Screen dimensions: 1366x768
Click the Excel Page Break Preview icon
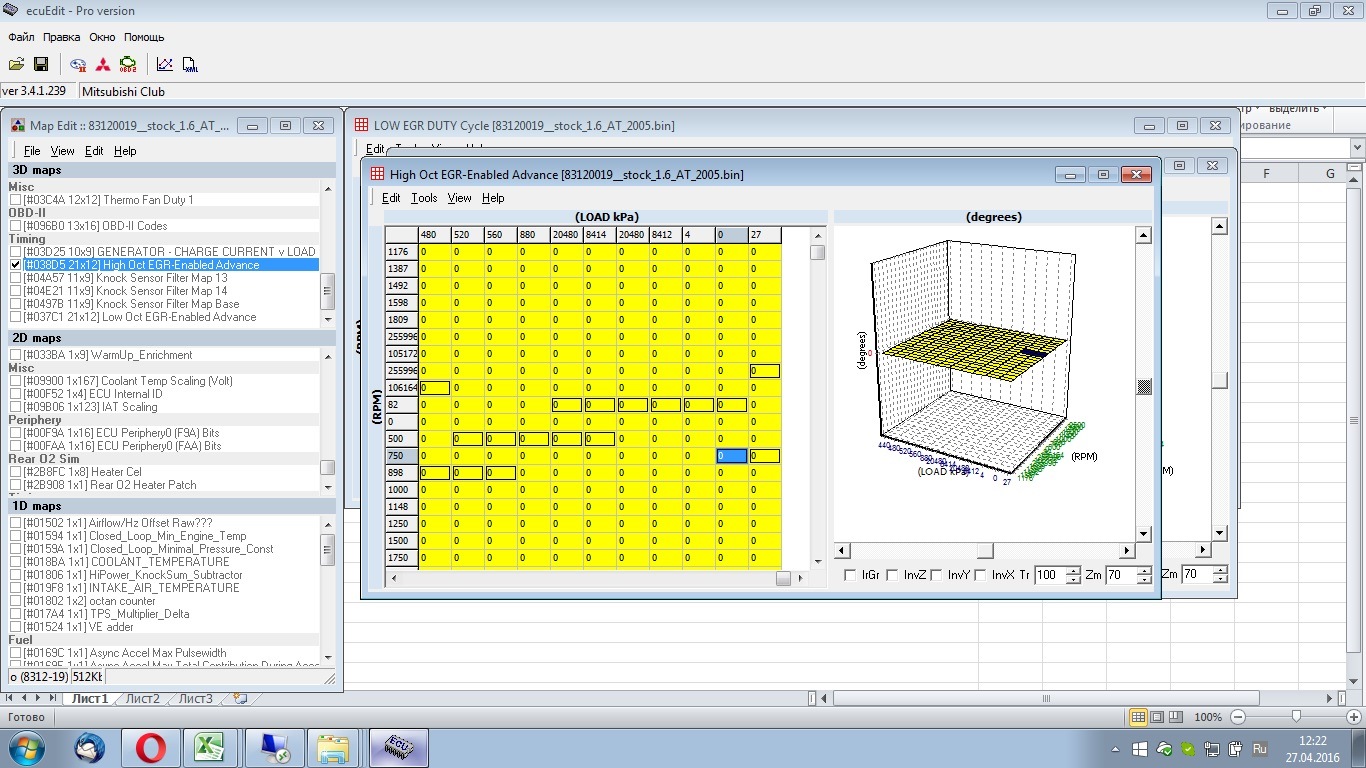point(1175,717)
